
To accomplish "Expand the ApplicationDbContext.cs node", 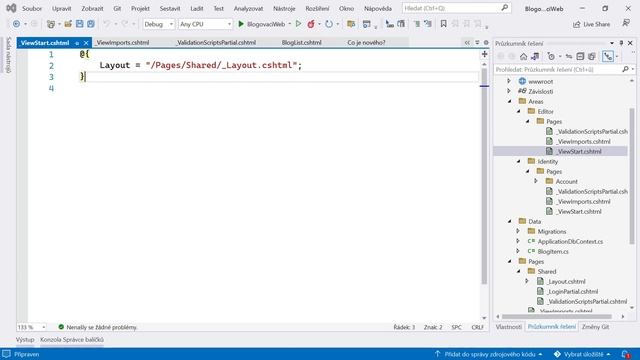I will [518, 241].
